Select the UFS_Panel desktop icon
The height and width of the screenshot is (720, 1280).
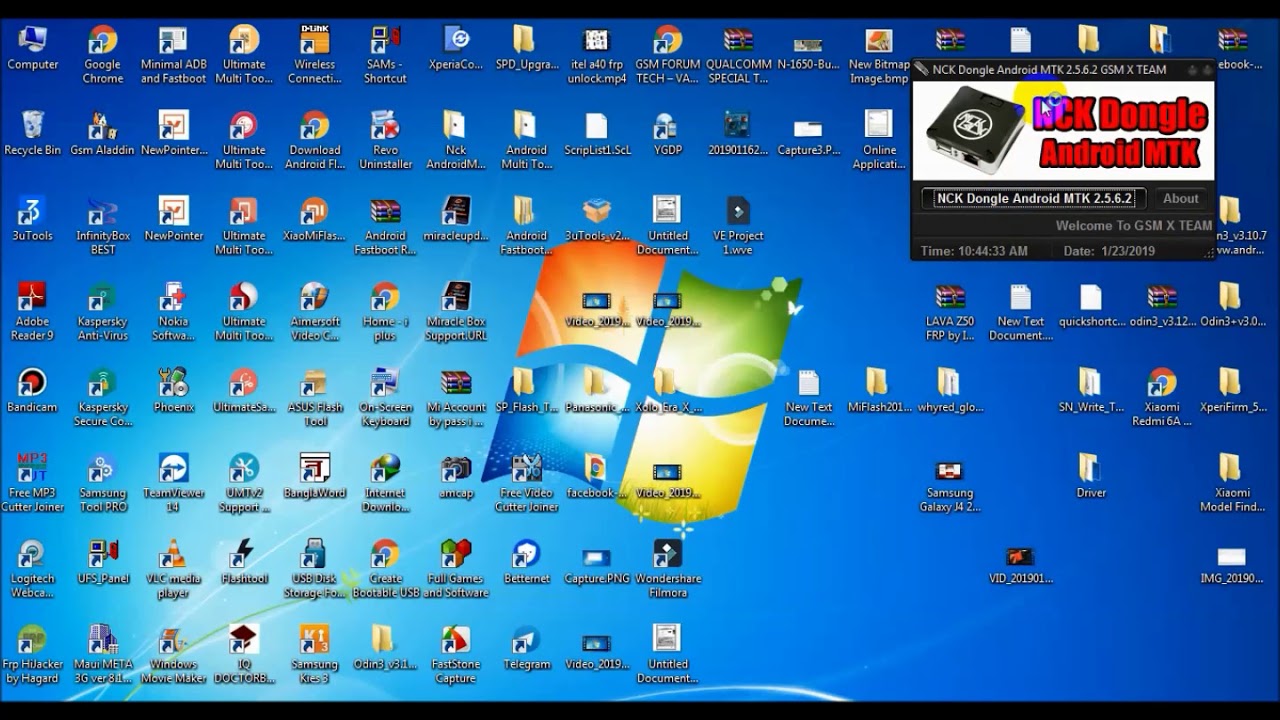pos(103,563)
